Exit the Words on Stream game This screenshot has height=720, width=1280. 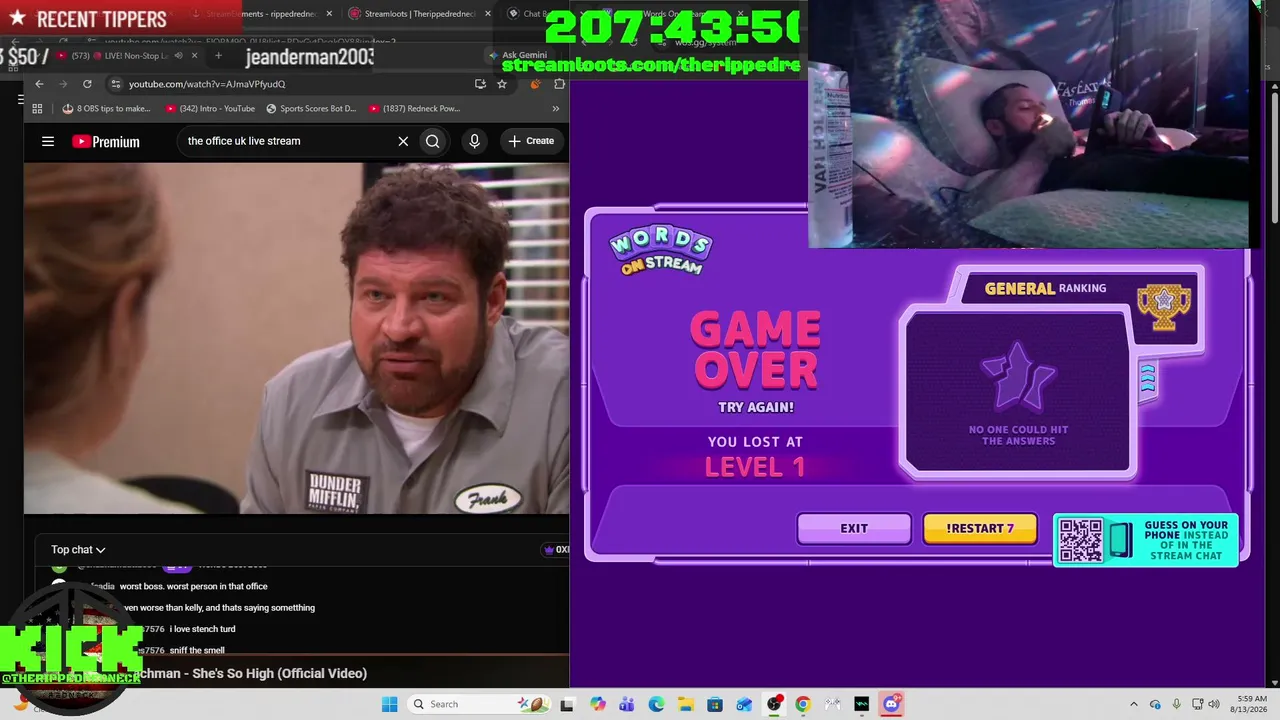pos(854,528)
